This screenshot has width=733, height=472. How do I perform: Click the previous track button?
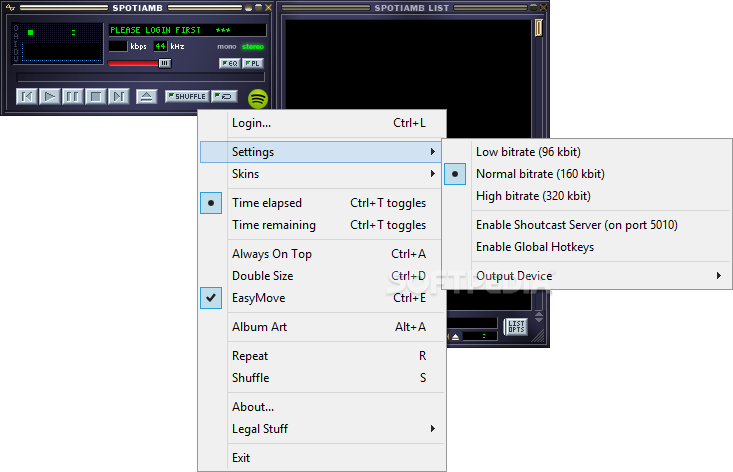pyautogui.click(x=27, y=97)
